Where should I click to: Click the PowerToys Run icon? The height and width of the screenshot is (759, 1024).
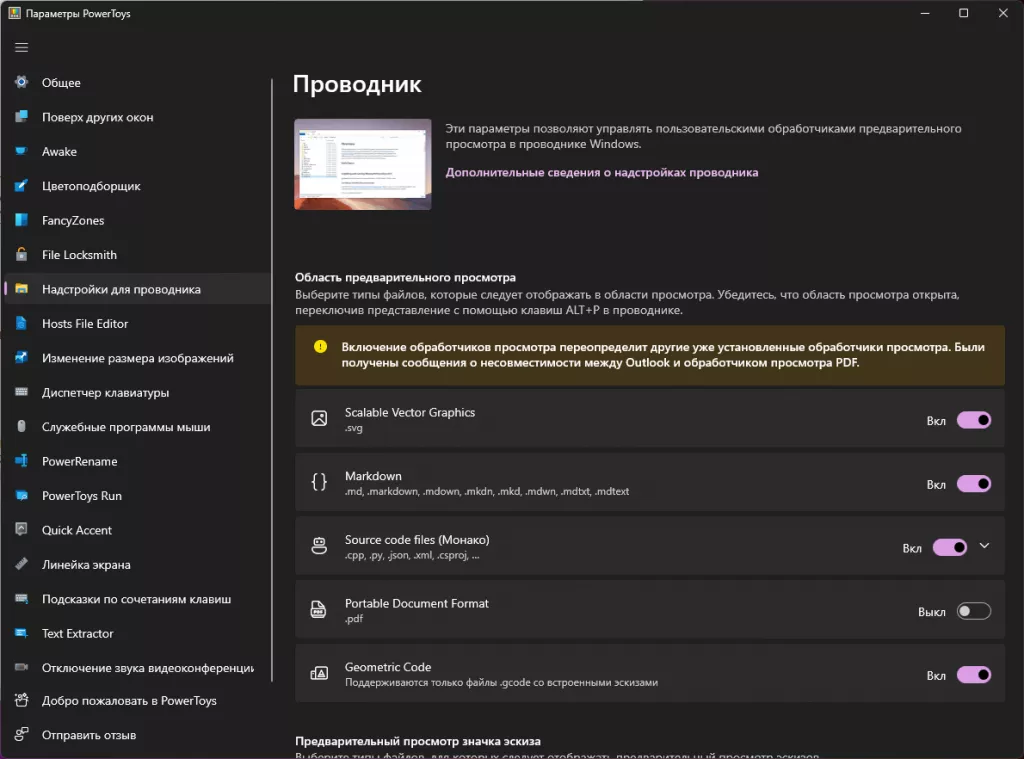click(21, 496)
